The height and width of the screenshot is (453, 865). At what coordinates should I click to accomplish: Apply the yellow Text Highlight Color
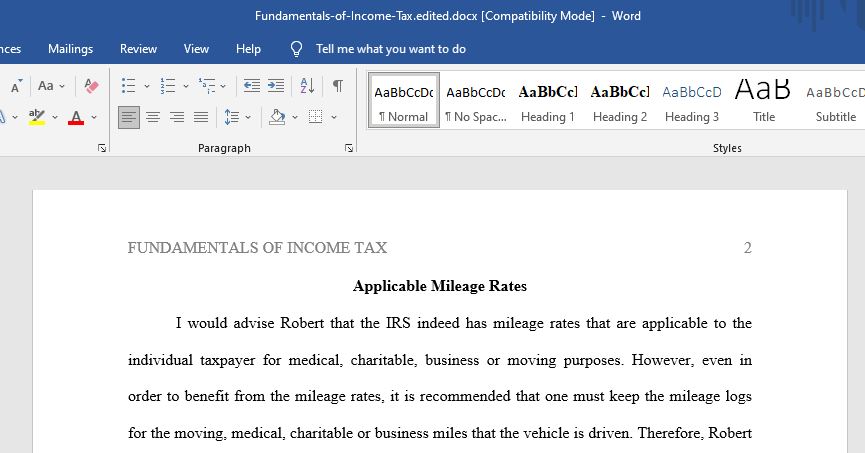point(37,117)
